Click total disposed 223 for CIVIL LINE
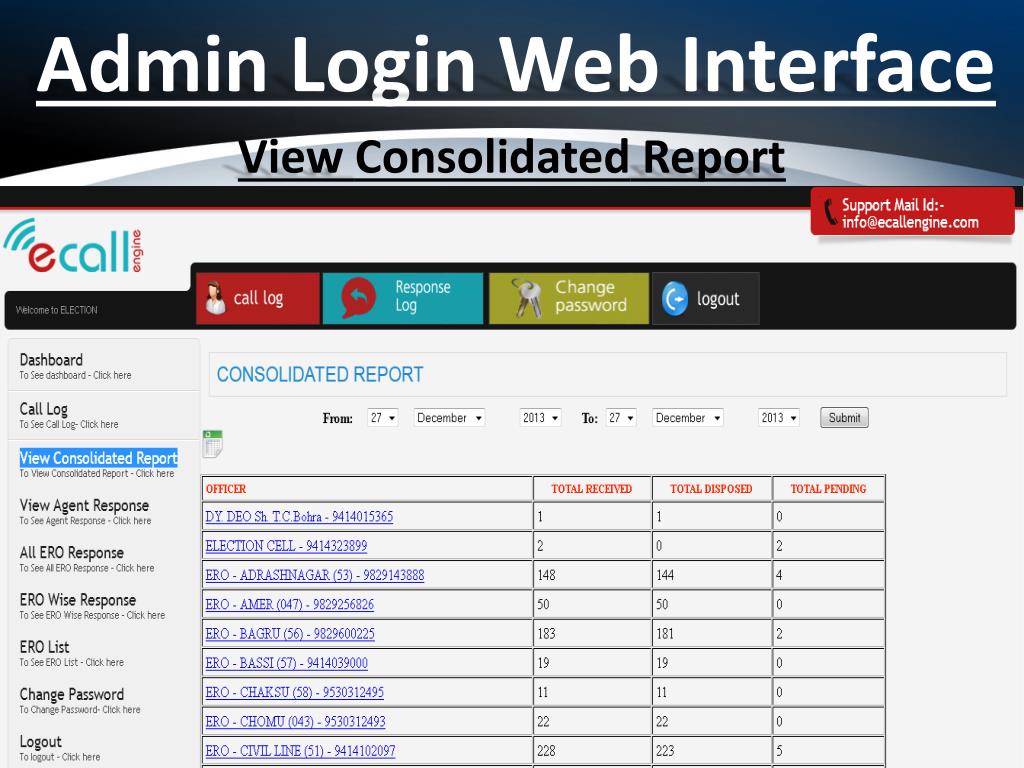Viewport: 1024px width, 768px height. (665, 751)
